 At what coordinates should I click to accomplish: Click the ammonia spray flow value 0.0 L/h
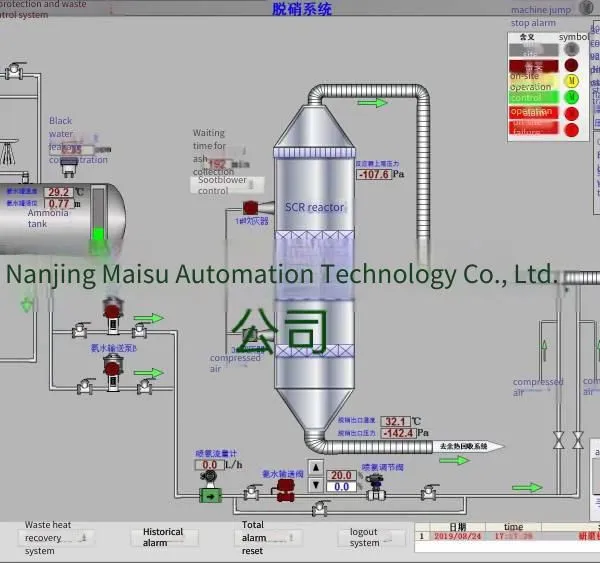coord(210,465)
